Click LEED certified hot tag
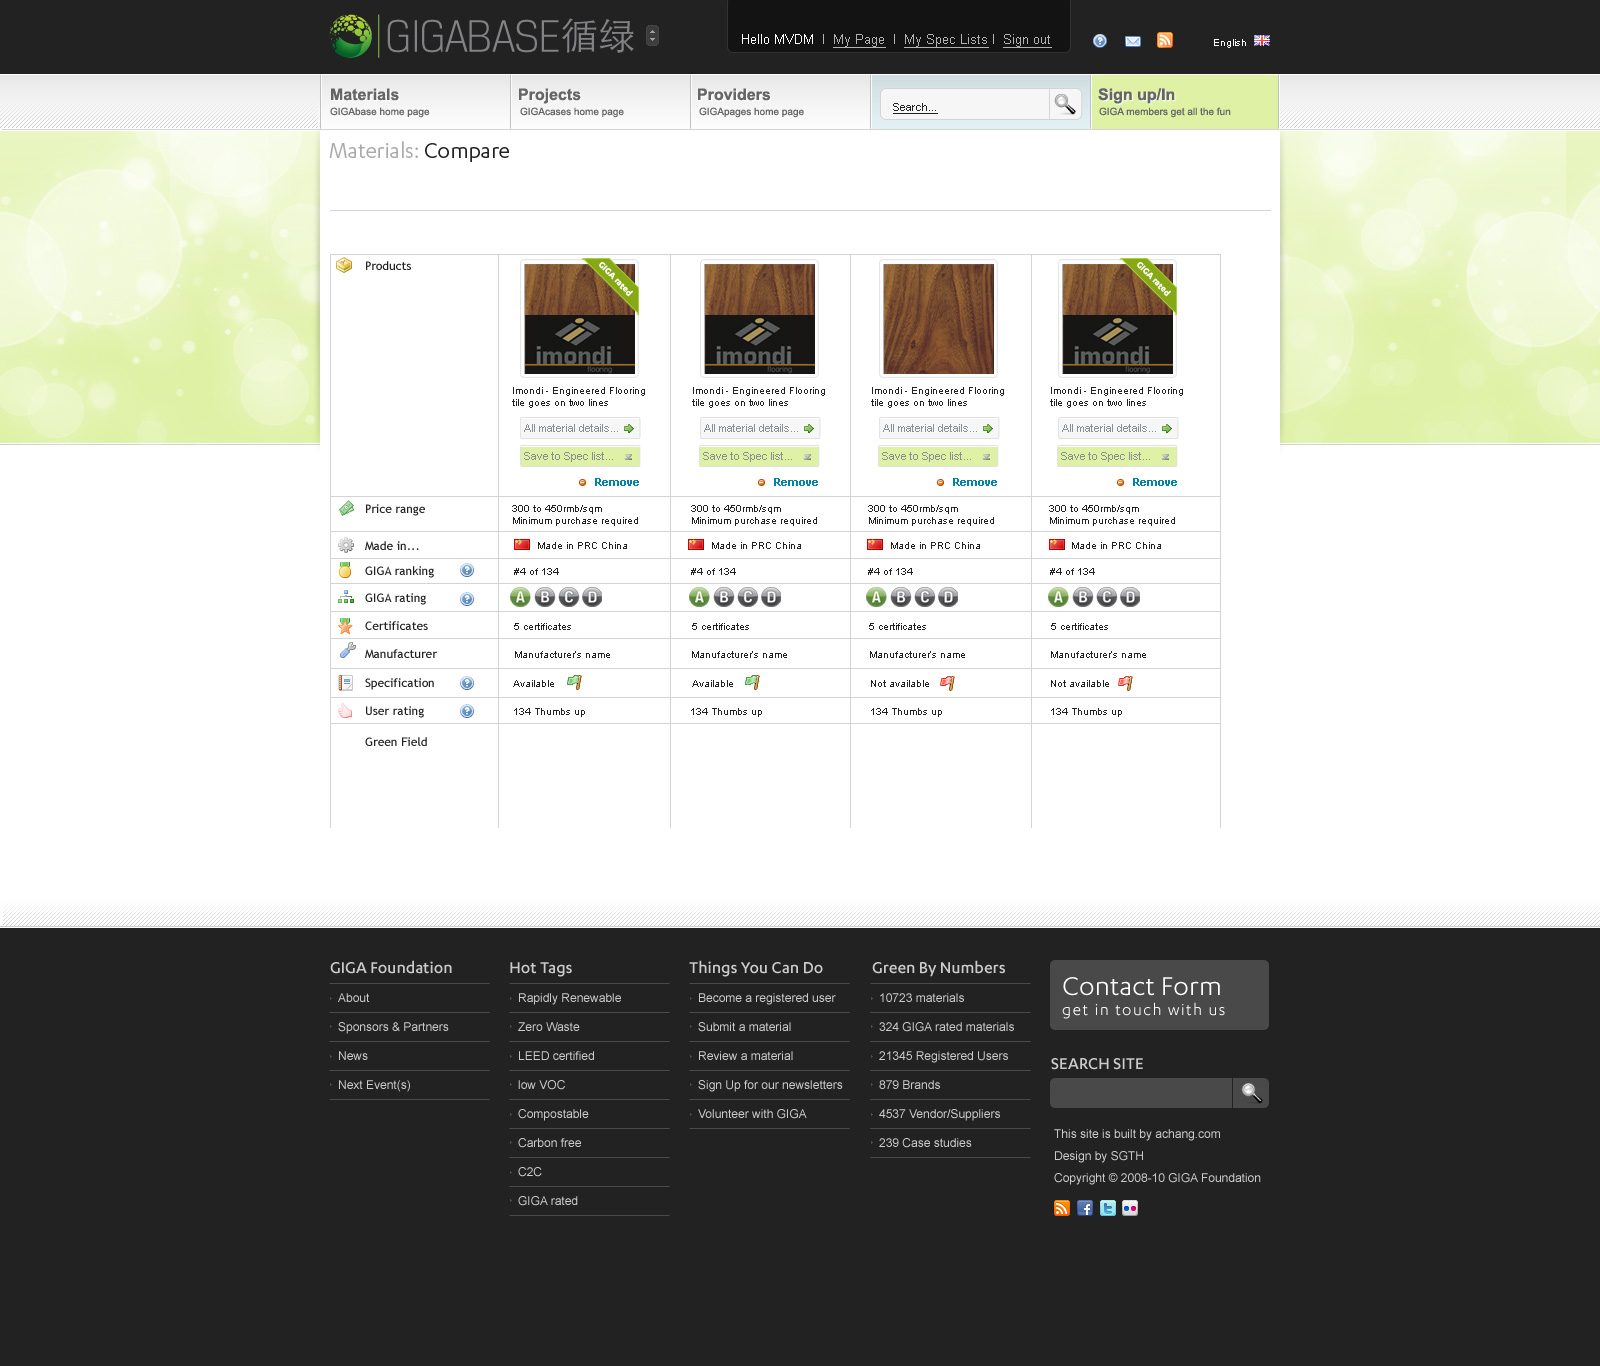 coord(556,1056)
